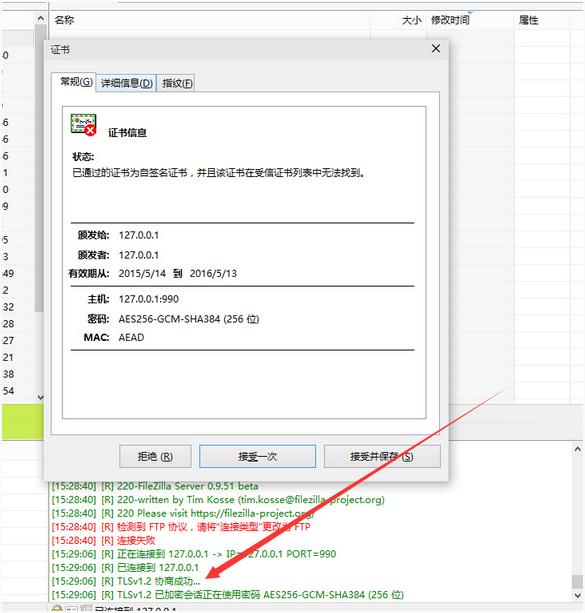Sort files by 修改时间 column header
This screenshot has width=585, height=613.
point(450,20)
